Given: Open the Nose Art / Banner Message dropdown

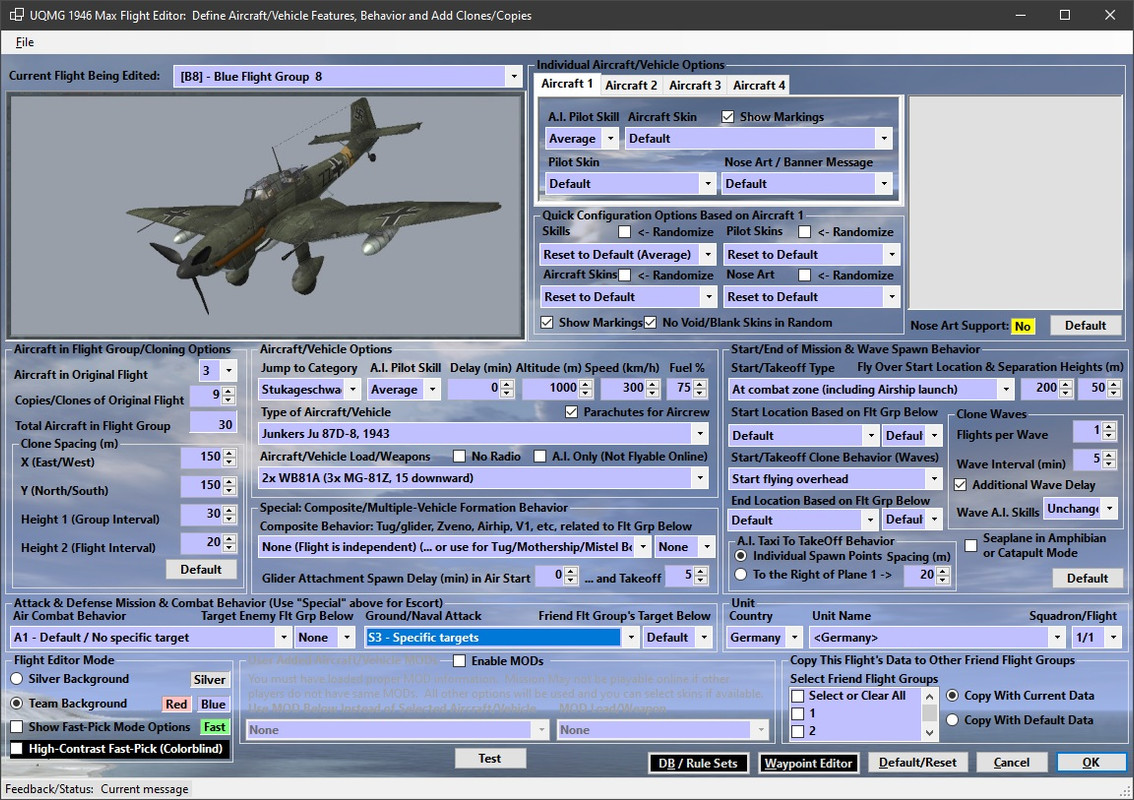Looking at the screenshot, I should pos(807,184).
